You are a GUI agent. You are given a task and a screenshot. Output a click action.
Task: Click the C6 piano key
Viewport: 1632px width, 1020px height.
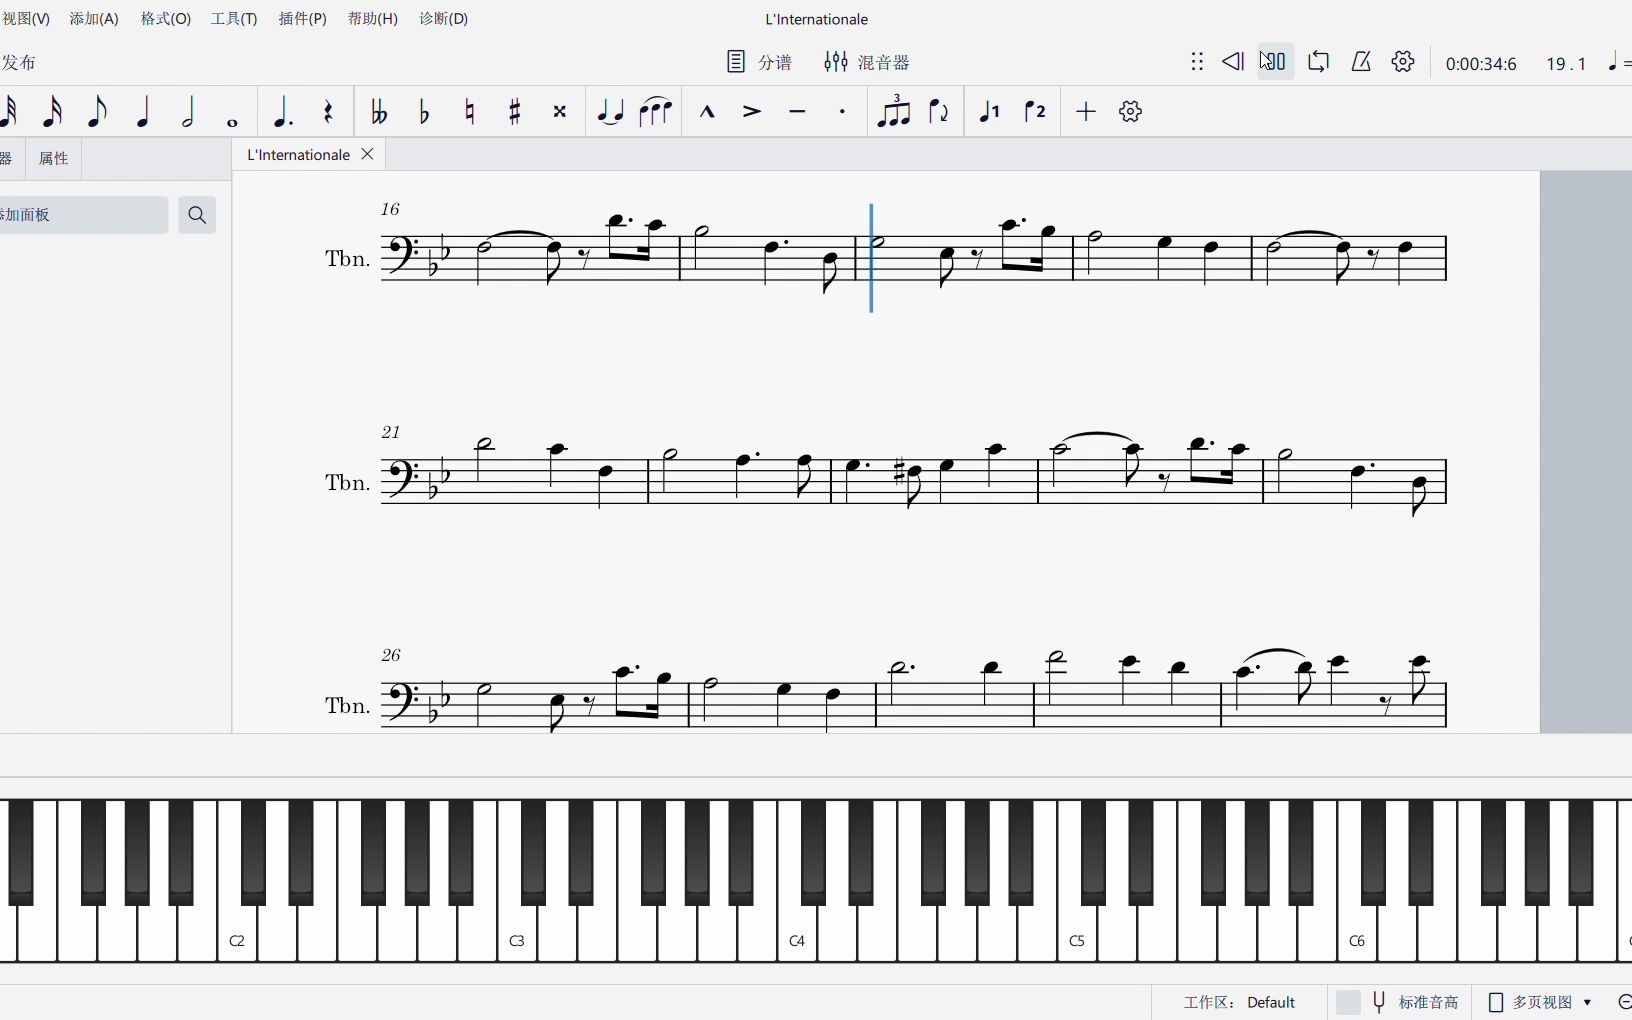point(1357,935)
